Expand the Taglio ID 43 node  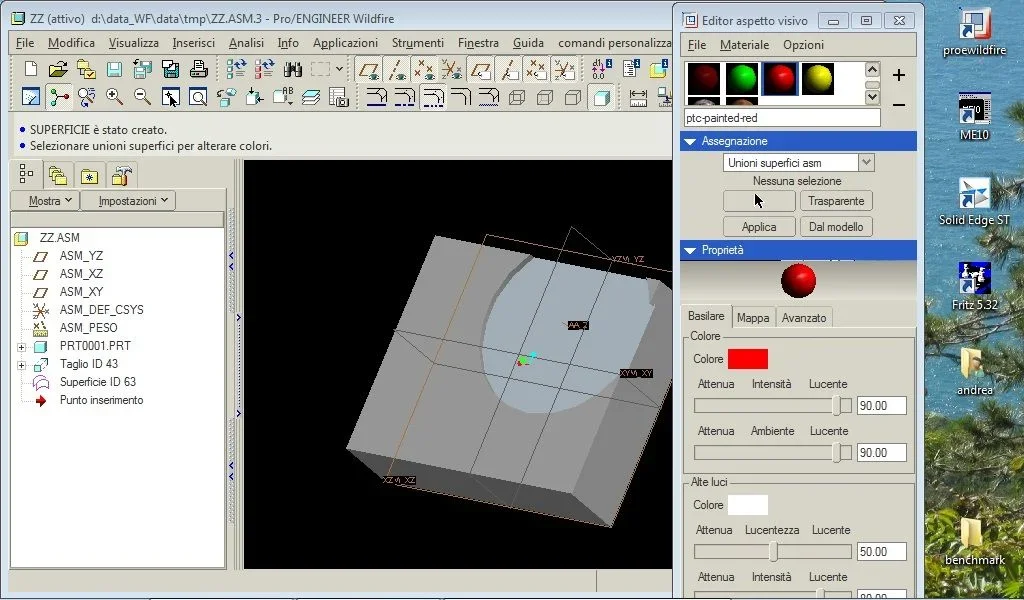[x=22, y=365]
